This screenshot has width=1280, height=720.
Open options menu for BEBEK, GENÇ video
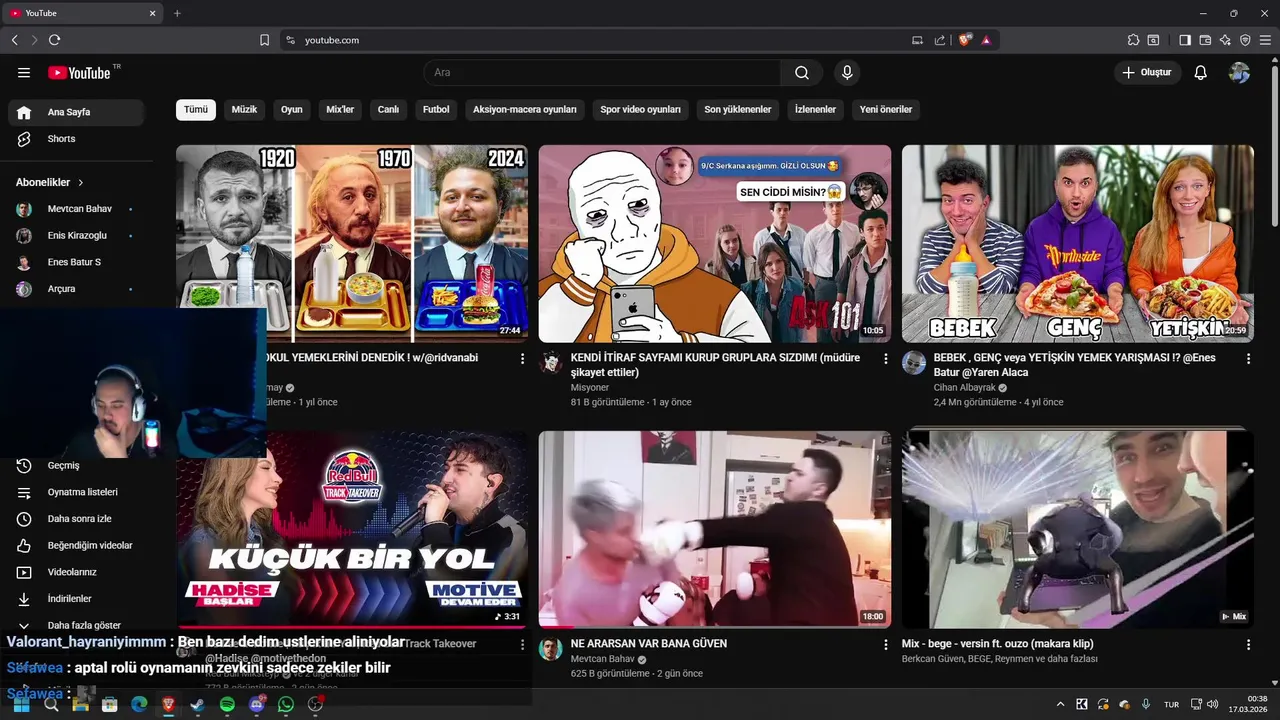[1248, 358]
